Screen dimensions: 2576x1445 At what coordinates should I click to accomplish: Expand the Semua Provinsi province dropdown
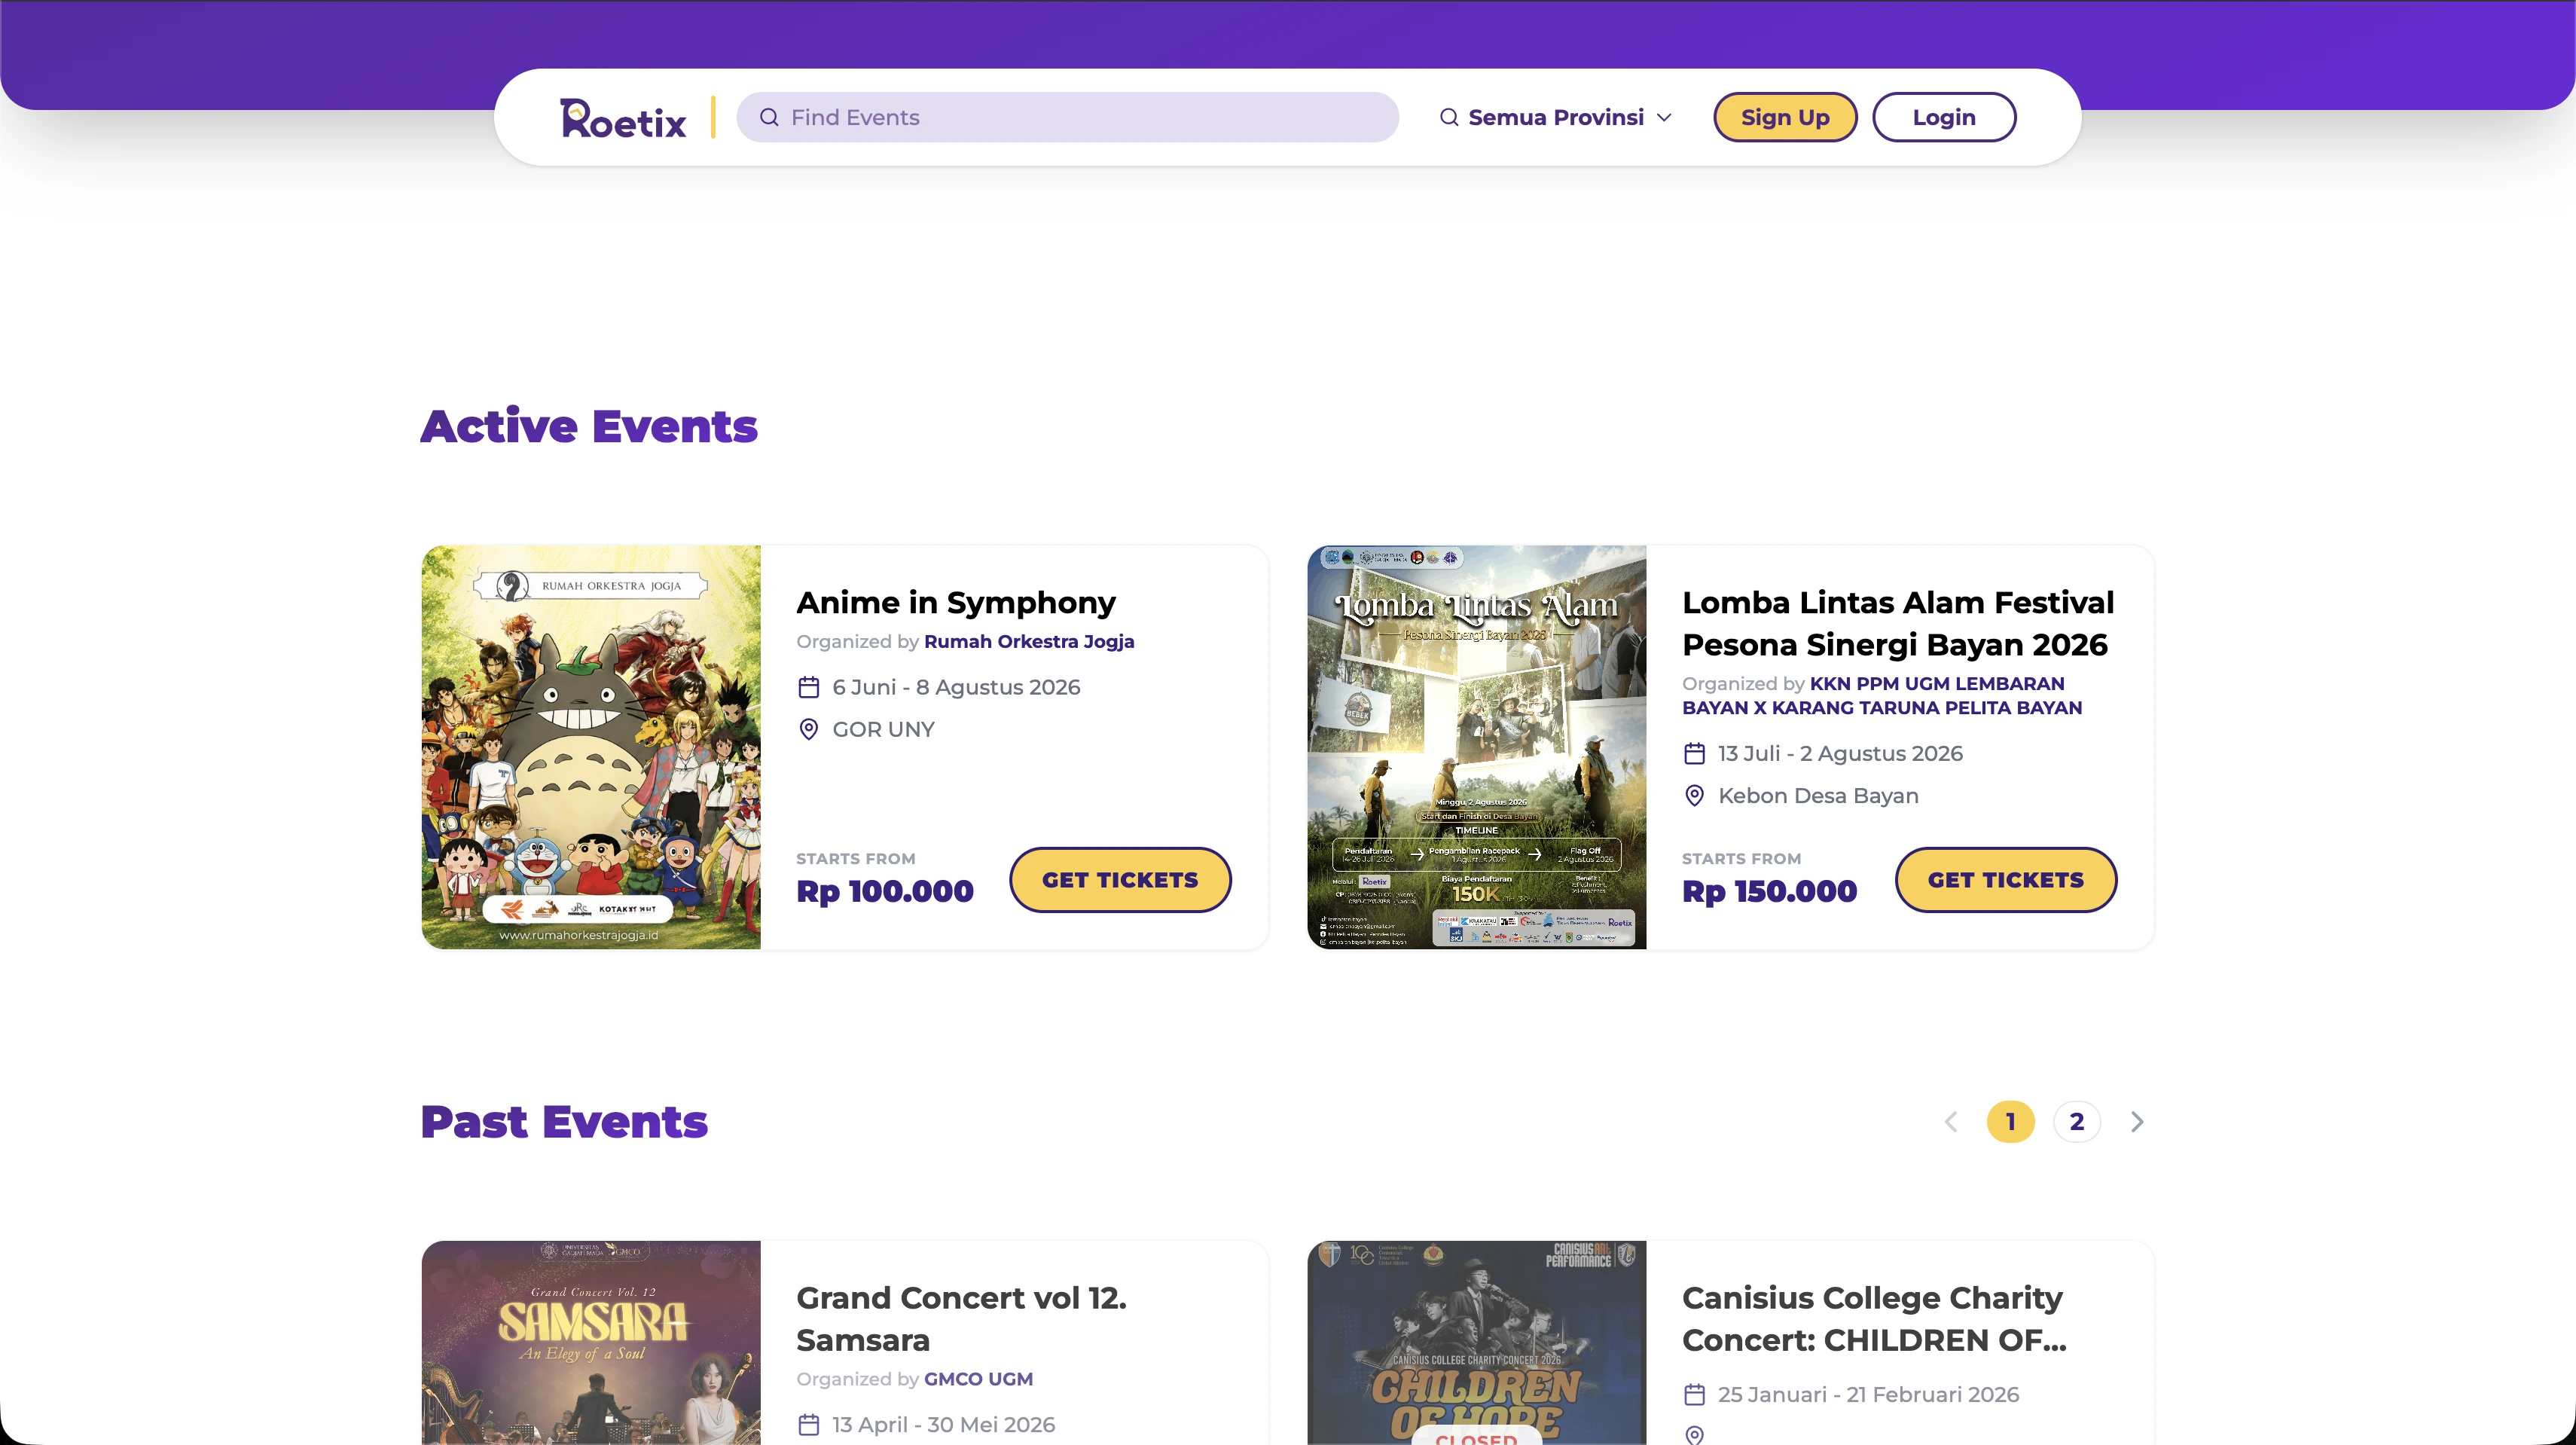[1556, 118]
